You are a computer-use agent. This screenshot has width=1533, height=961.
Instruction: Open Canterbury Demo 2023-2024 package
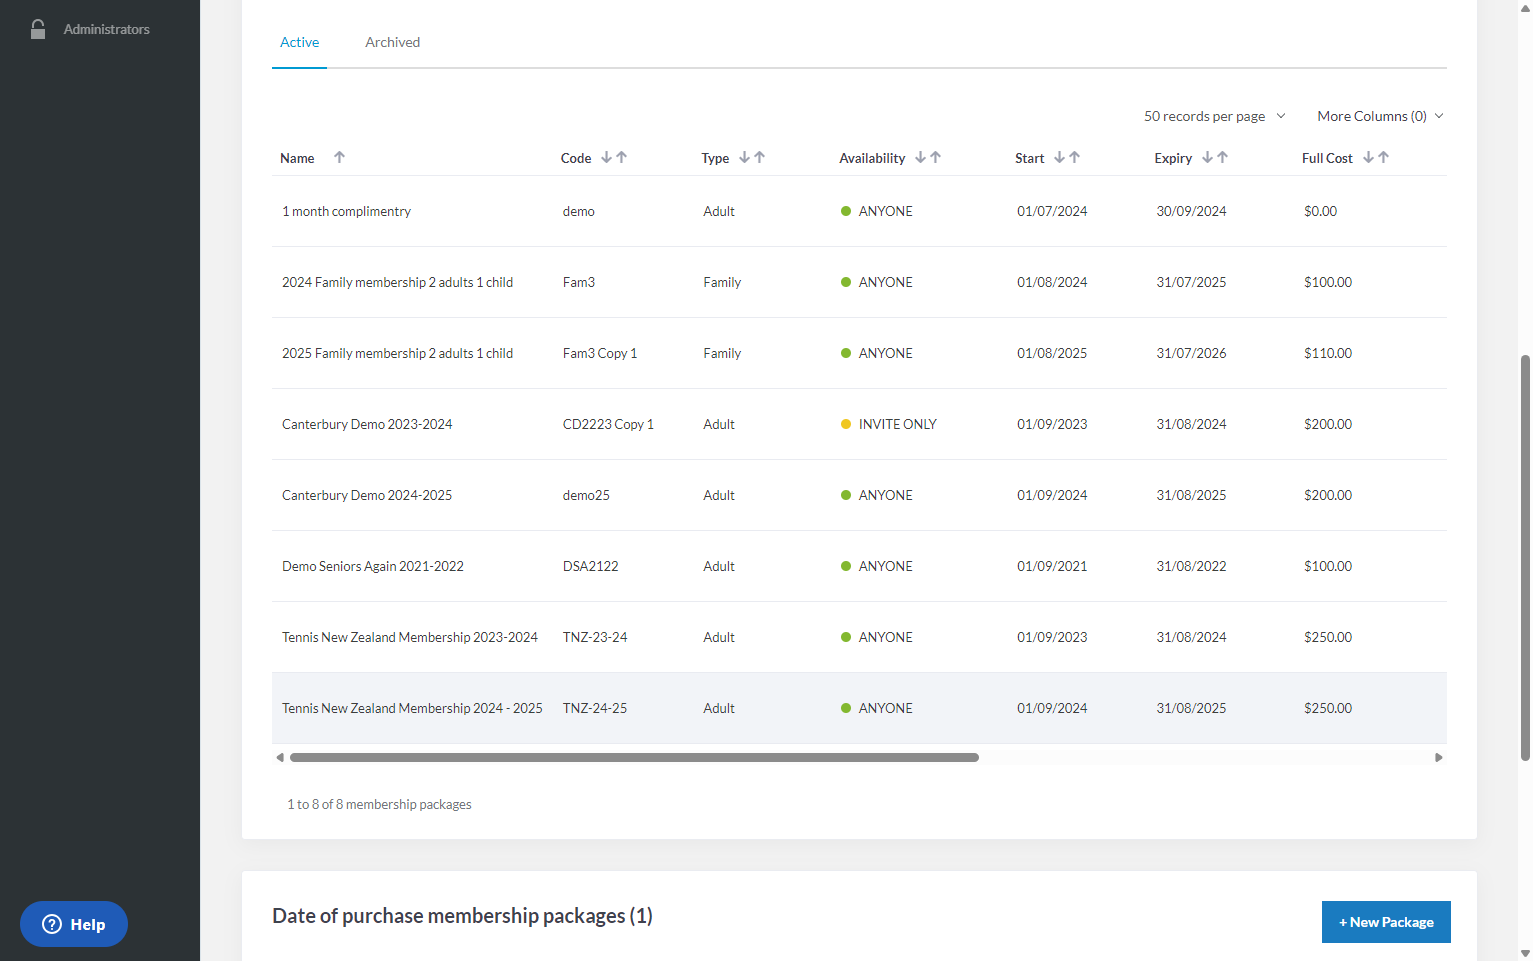(367, 424)
